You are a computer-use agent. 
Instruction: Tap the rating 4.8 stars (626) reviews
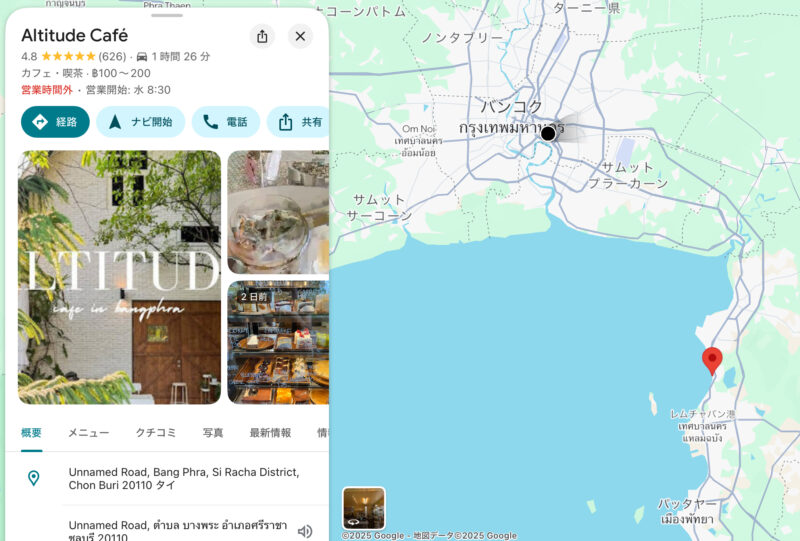73,56
